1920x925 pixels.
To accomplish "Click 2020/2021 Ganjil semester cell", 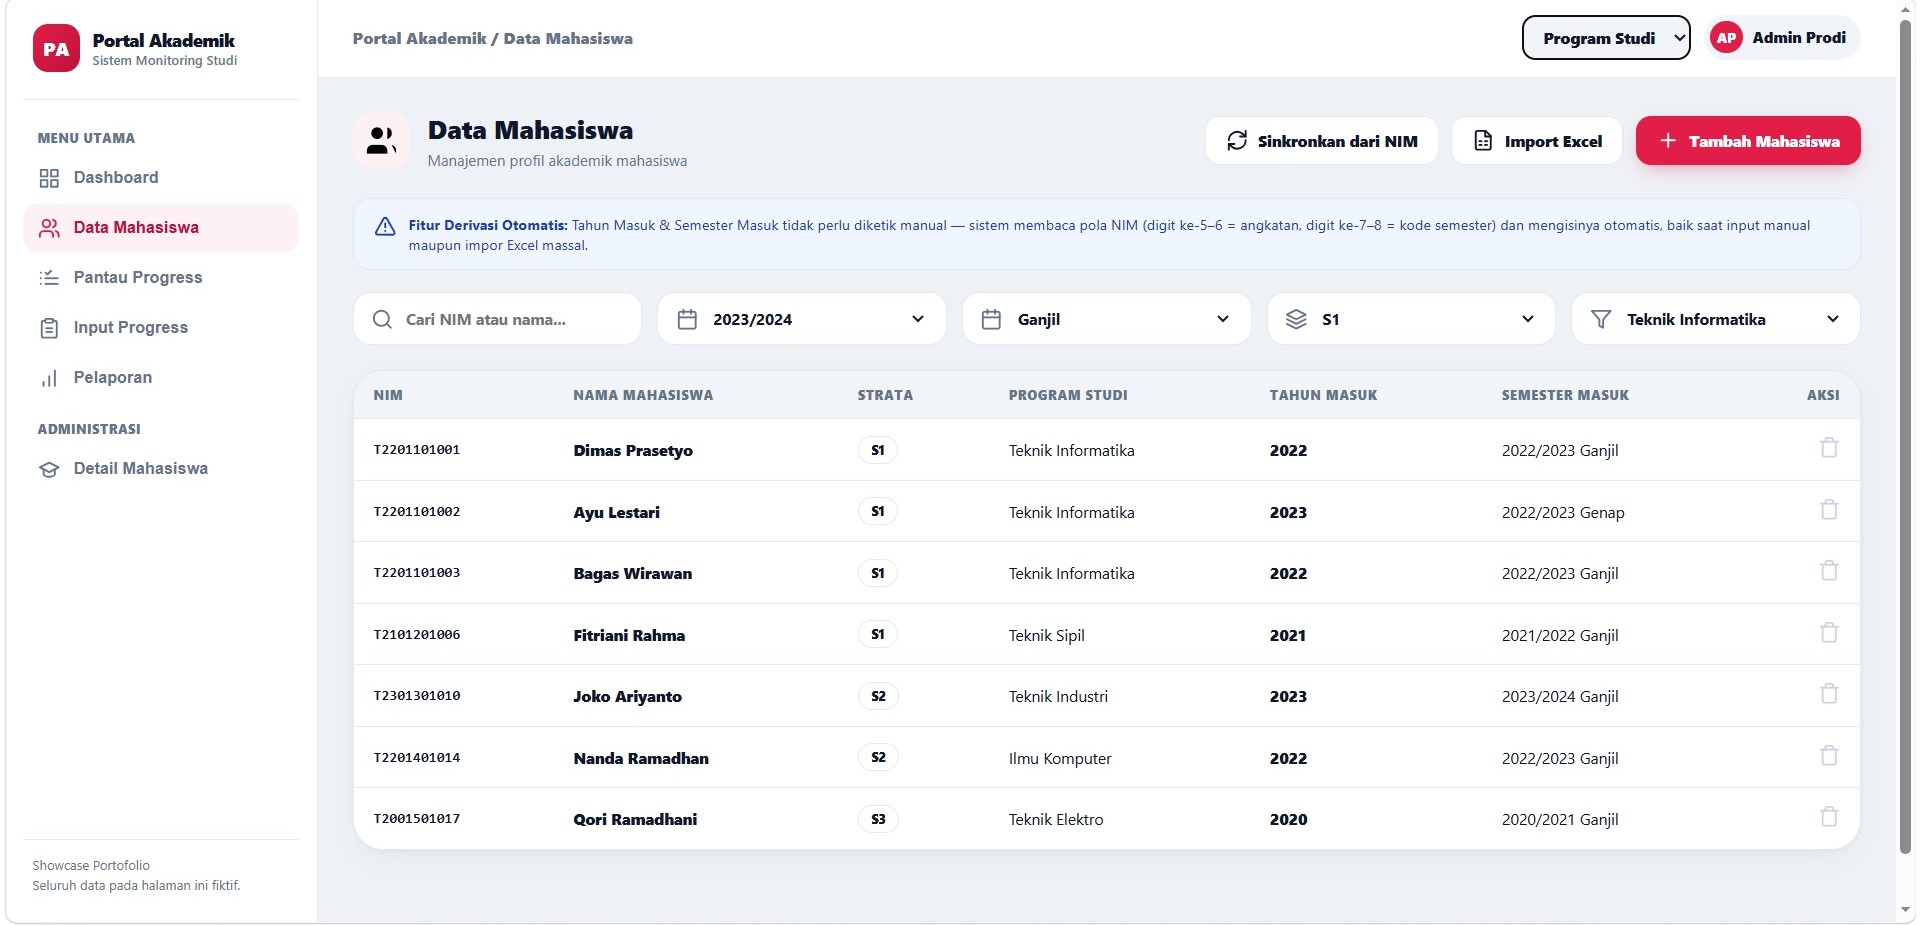I will pos(1560,820).
